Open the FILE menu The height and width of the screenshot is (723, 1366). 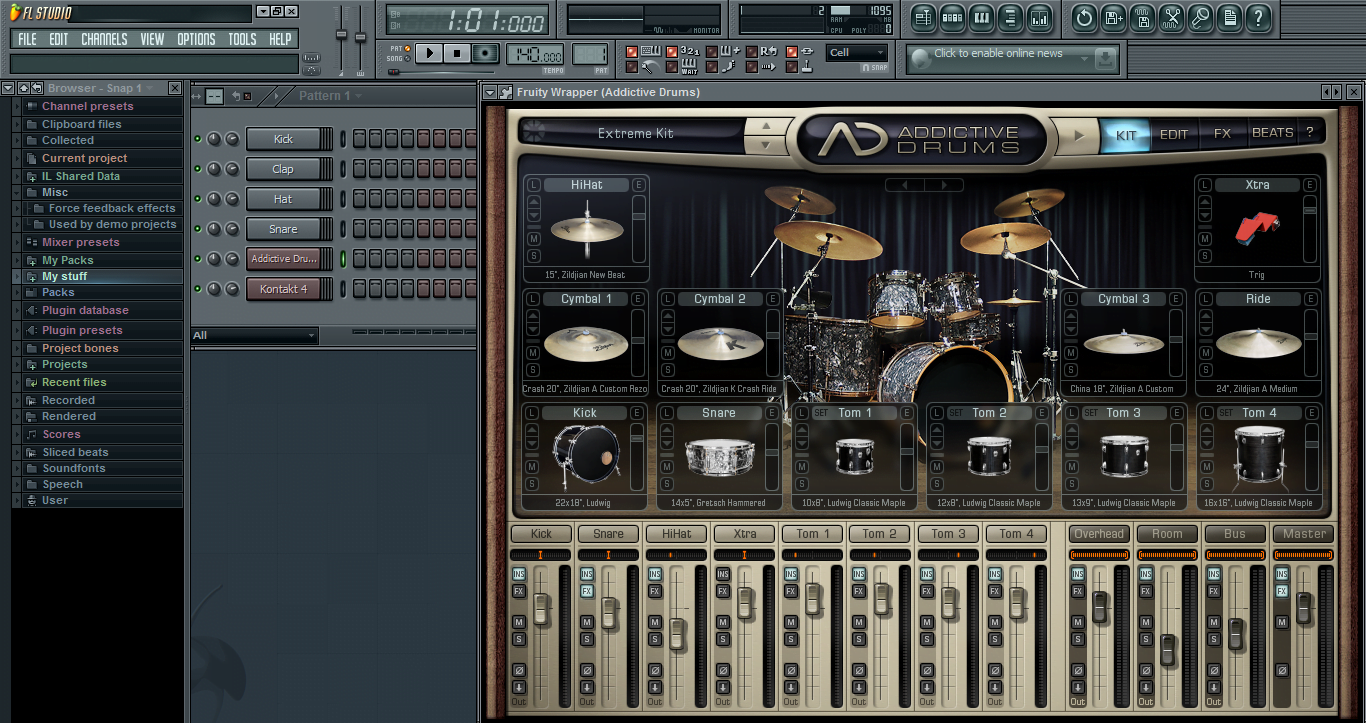click(x=27, y=39)
